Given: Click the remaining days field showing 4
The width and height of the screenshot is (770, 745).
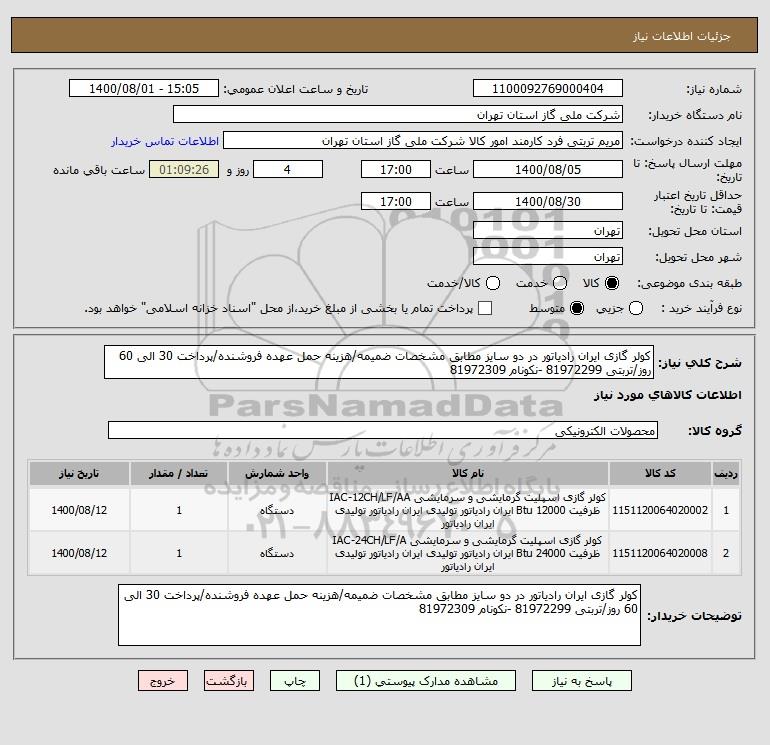Looking at the screenshot, I should 288,169.
